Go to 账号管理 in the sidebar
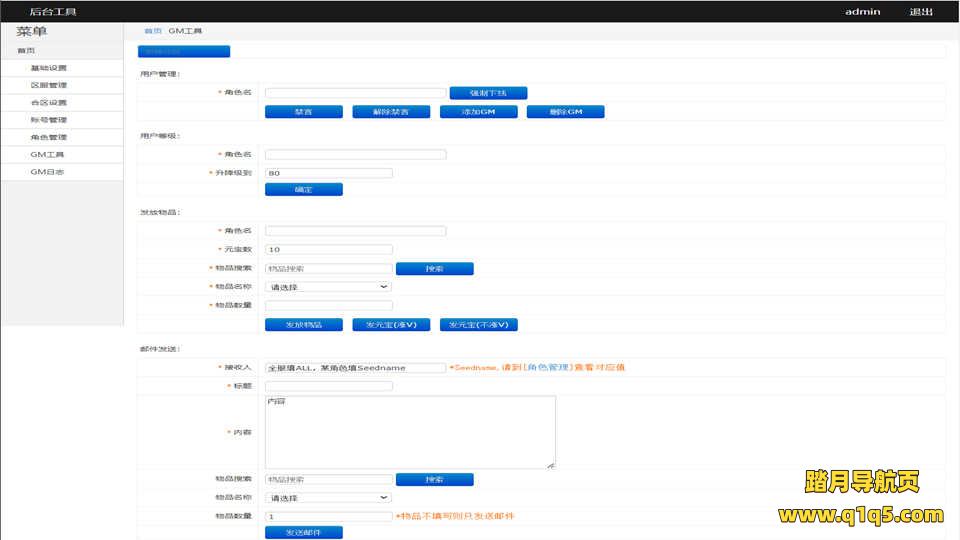This screenshot has width=960, height=540. pyautogui.click(x=48, y=120)
